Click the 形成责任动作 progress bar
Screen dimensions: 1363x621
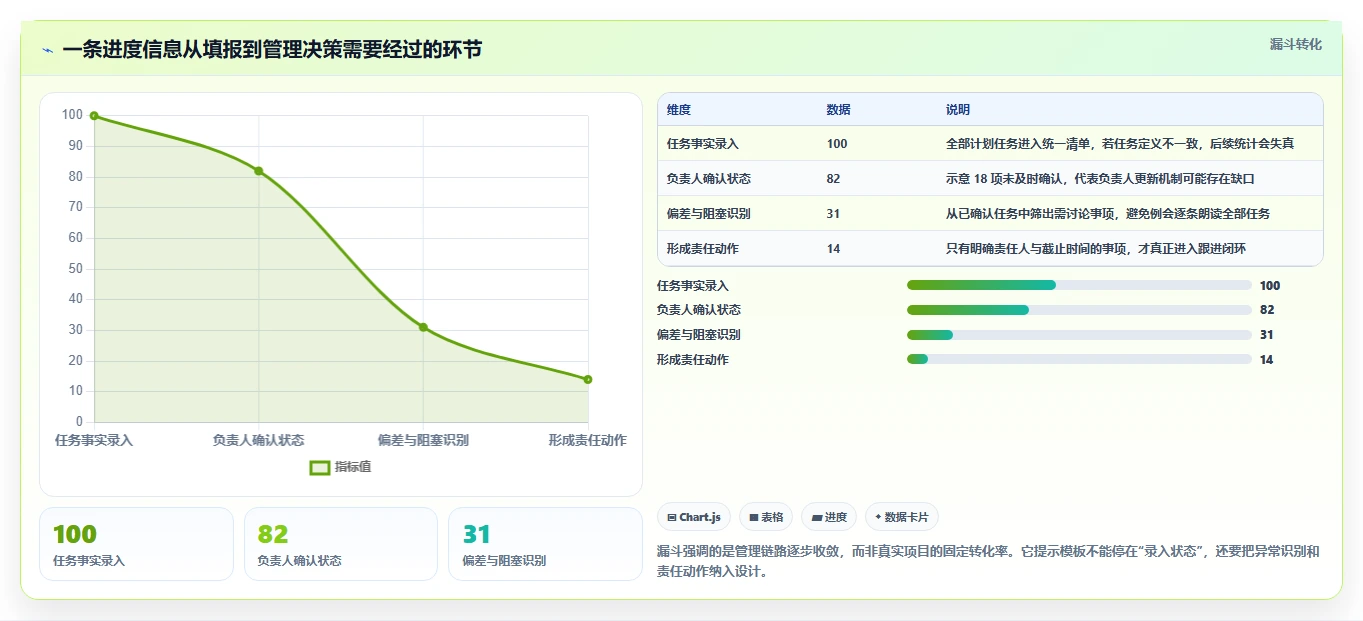[x=1079, y=360]
